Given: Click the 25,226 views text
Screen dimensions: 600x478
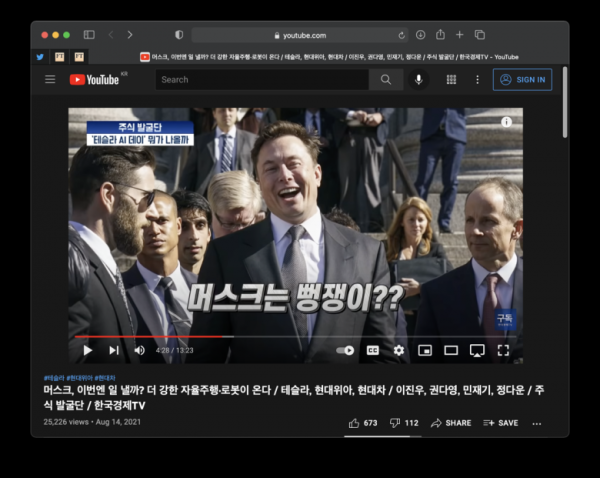Looking at the screenshot, I should click(x=66, y=422).
